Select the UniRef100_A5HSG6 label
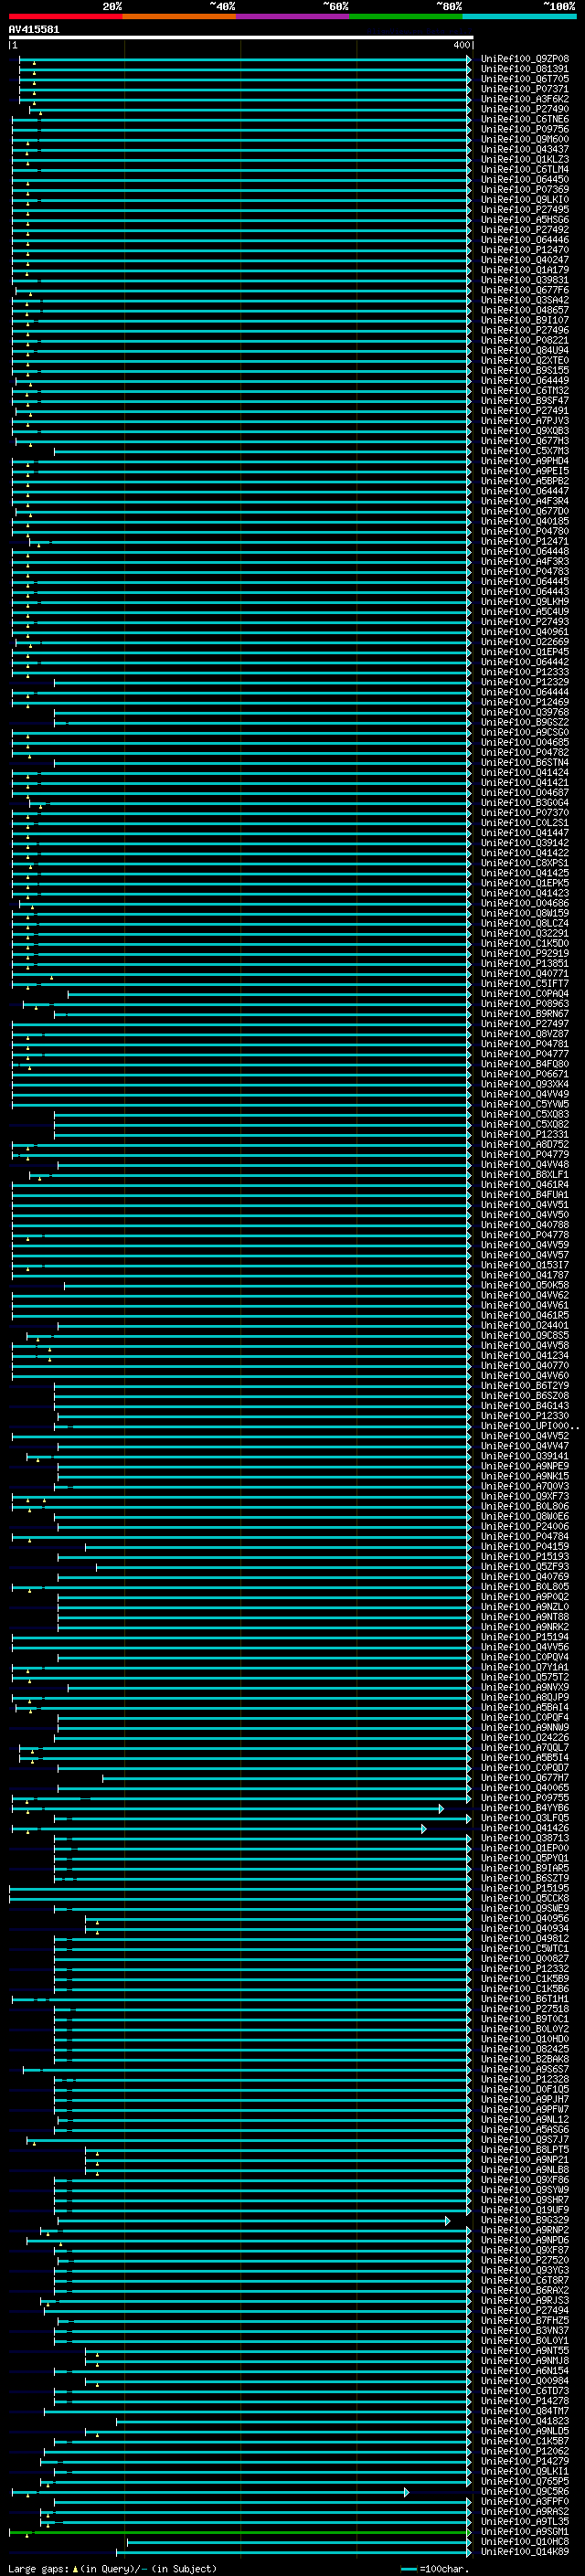585x2576 pixels. pyautogui.click(x=525, y=219)
